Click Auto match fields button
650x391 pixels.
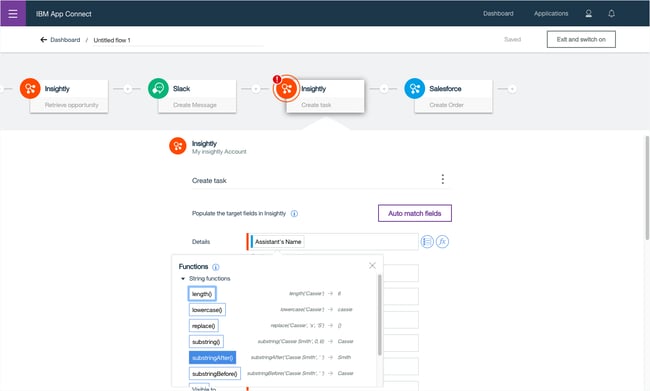coord(415,213)
